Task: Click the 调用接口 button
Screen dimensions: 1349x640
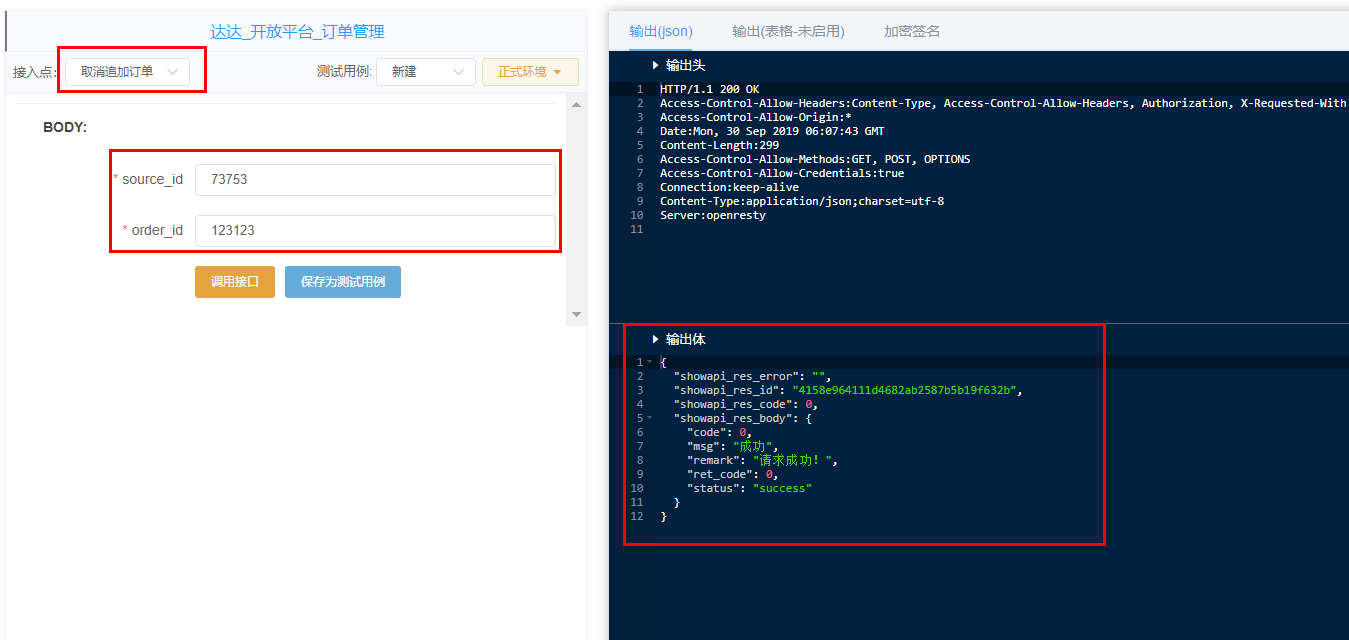Action: (235, 282)
